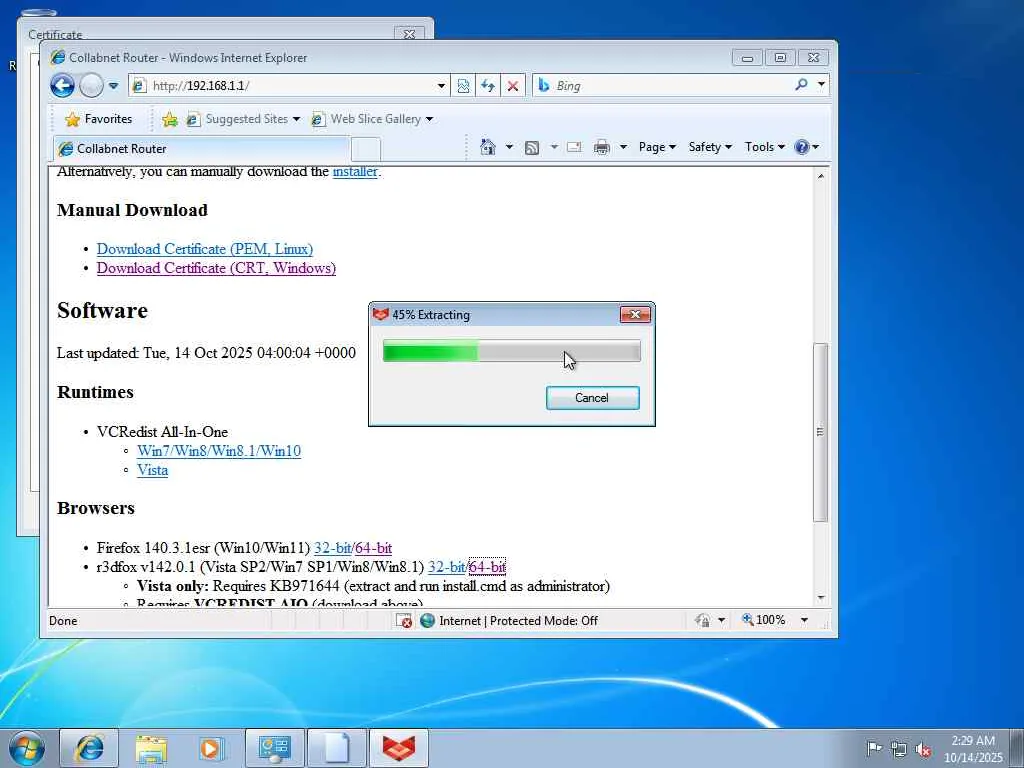The image size is (1024, 768).
Task: Click the red extractor taskbar icon
Action: coord(398,748)
